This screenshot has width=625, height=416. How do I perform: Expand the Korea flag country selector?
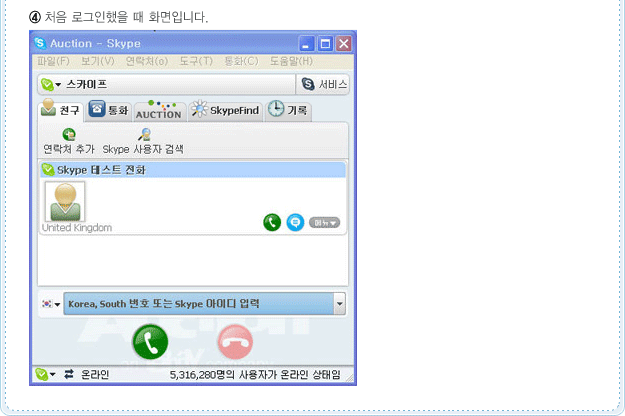(x=51, y=304)
